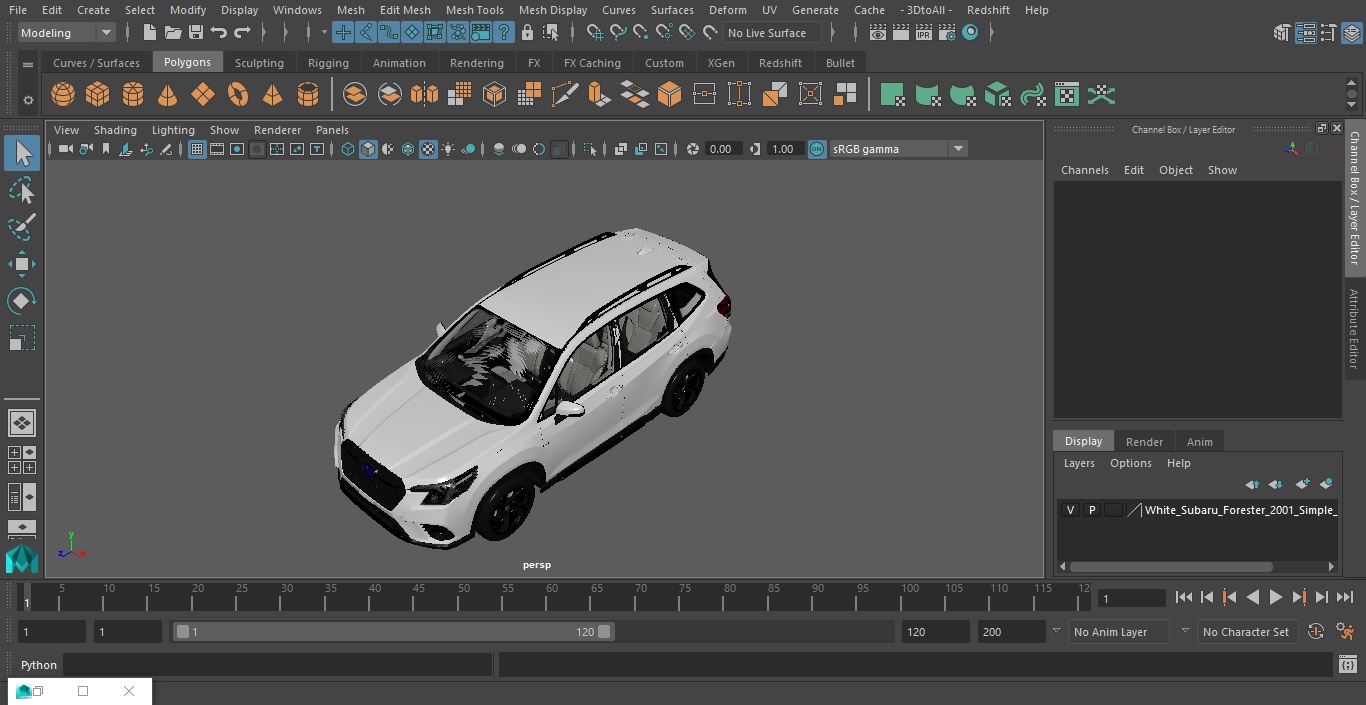Click the No Live Surface field
Viewport: 1366px width, 705px height.
[x=772, y=33]
